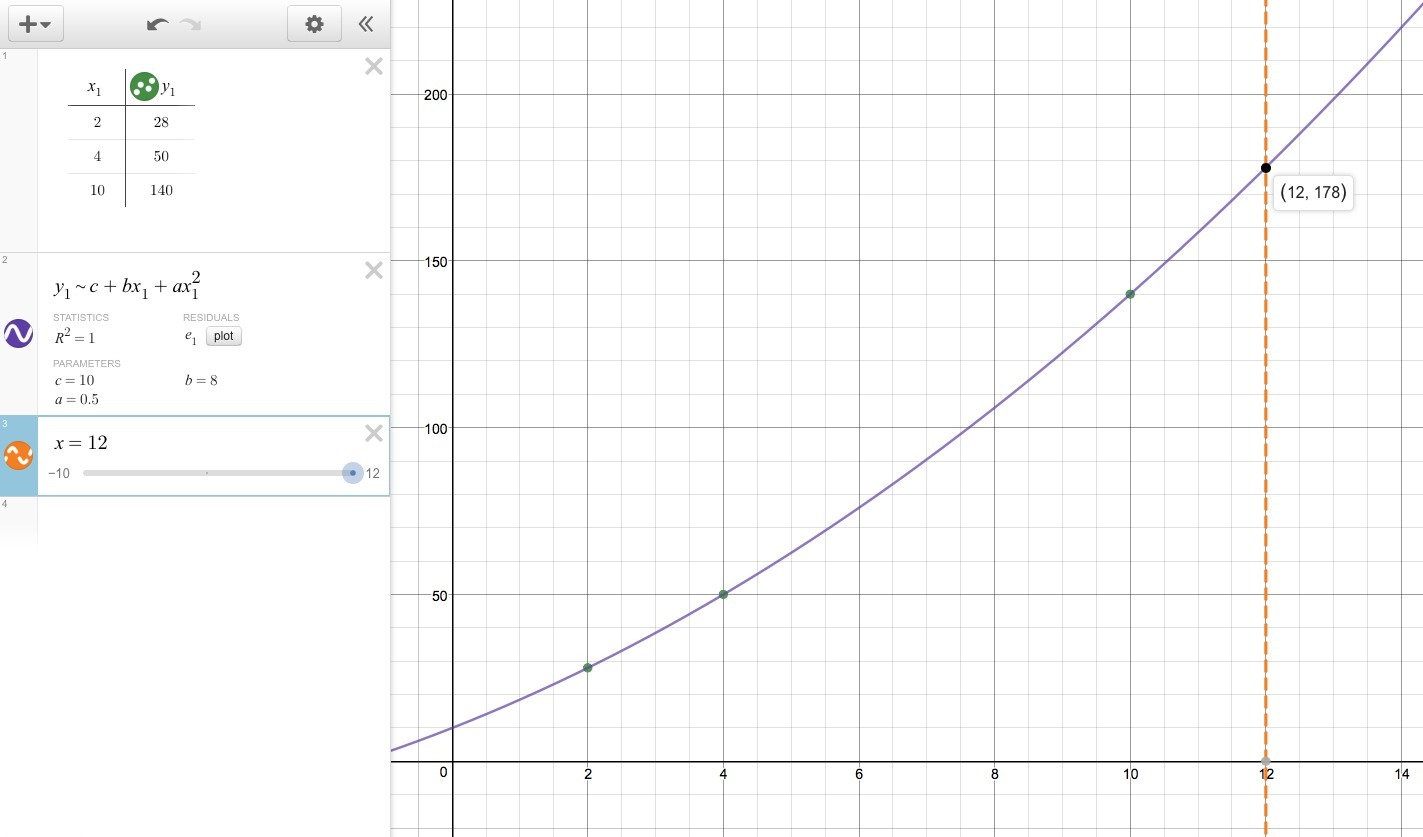1423x837 pixels.
Task: Remove the x = 12 expression
Action: click(x=373, y=433)
